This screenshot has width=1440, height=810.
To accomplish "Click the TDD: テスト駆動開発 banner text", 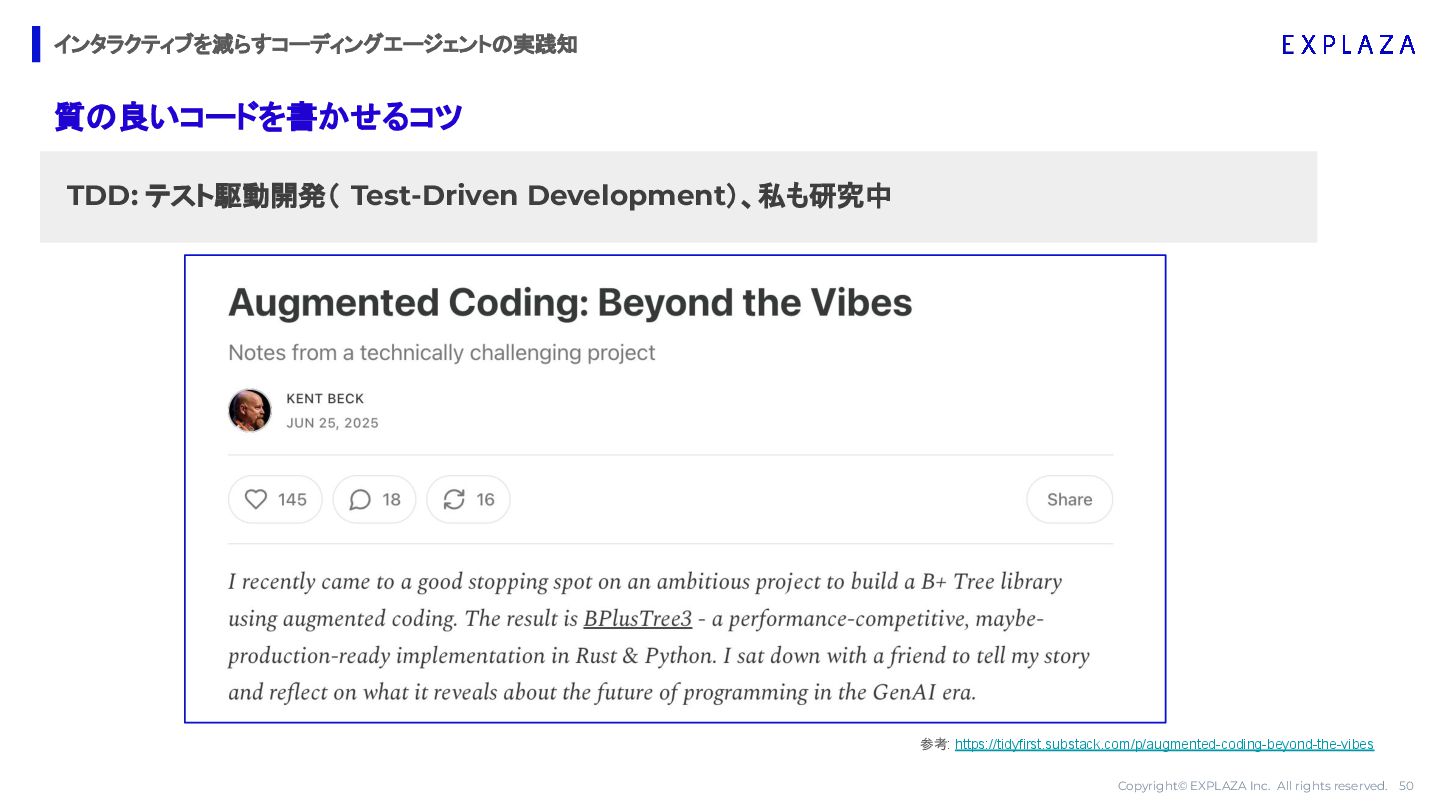I will coord(478,196).
